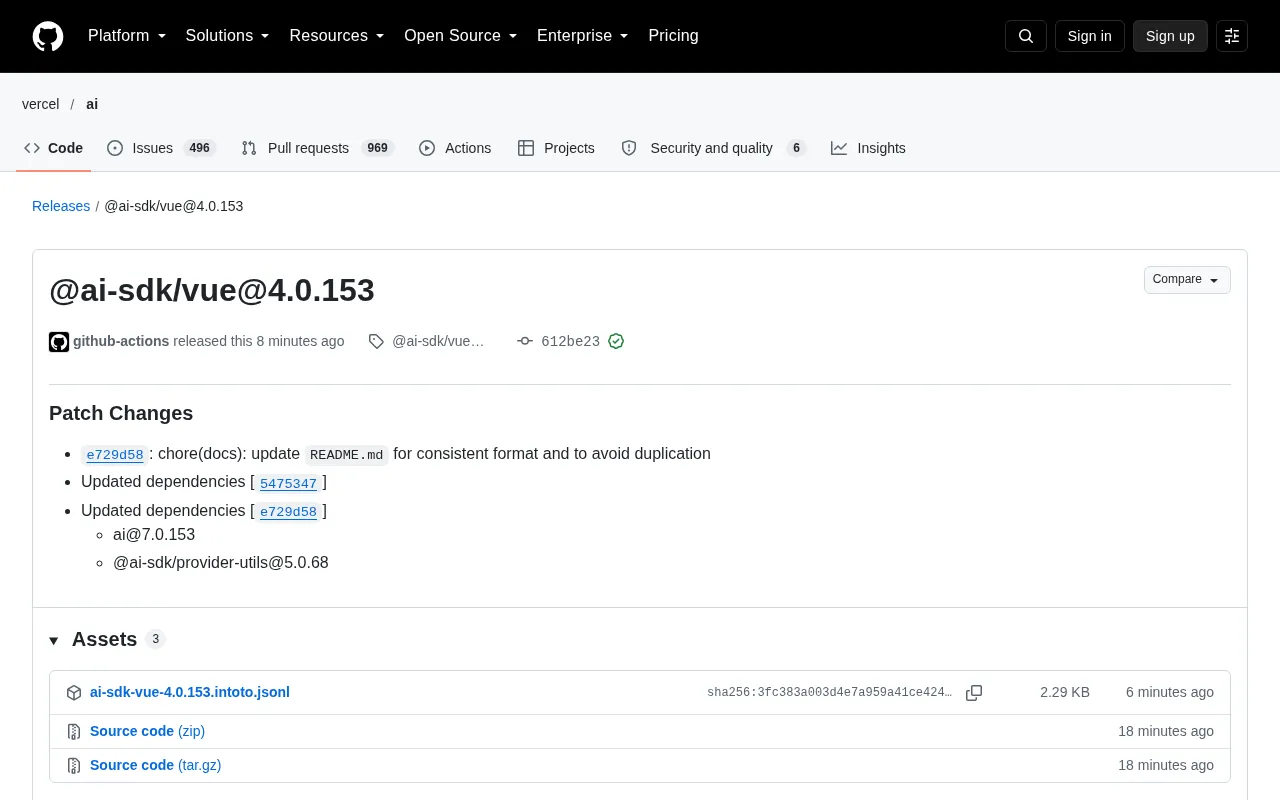The width and height of the screenshot is (1280, 800).
Task: Open commit 612be23 link
Action: tap(570, 341)
